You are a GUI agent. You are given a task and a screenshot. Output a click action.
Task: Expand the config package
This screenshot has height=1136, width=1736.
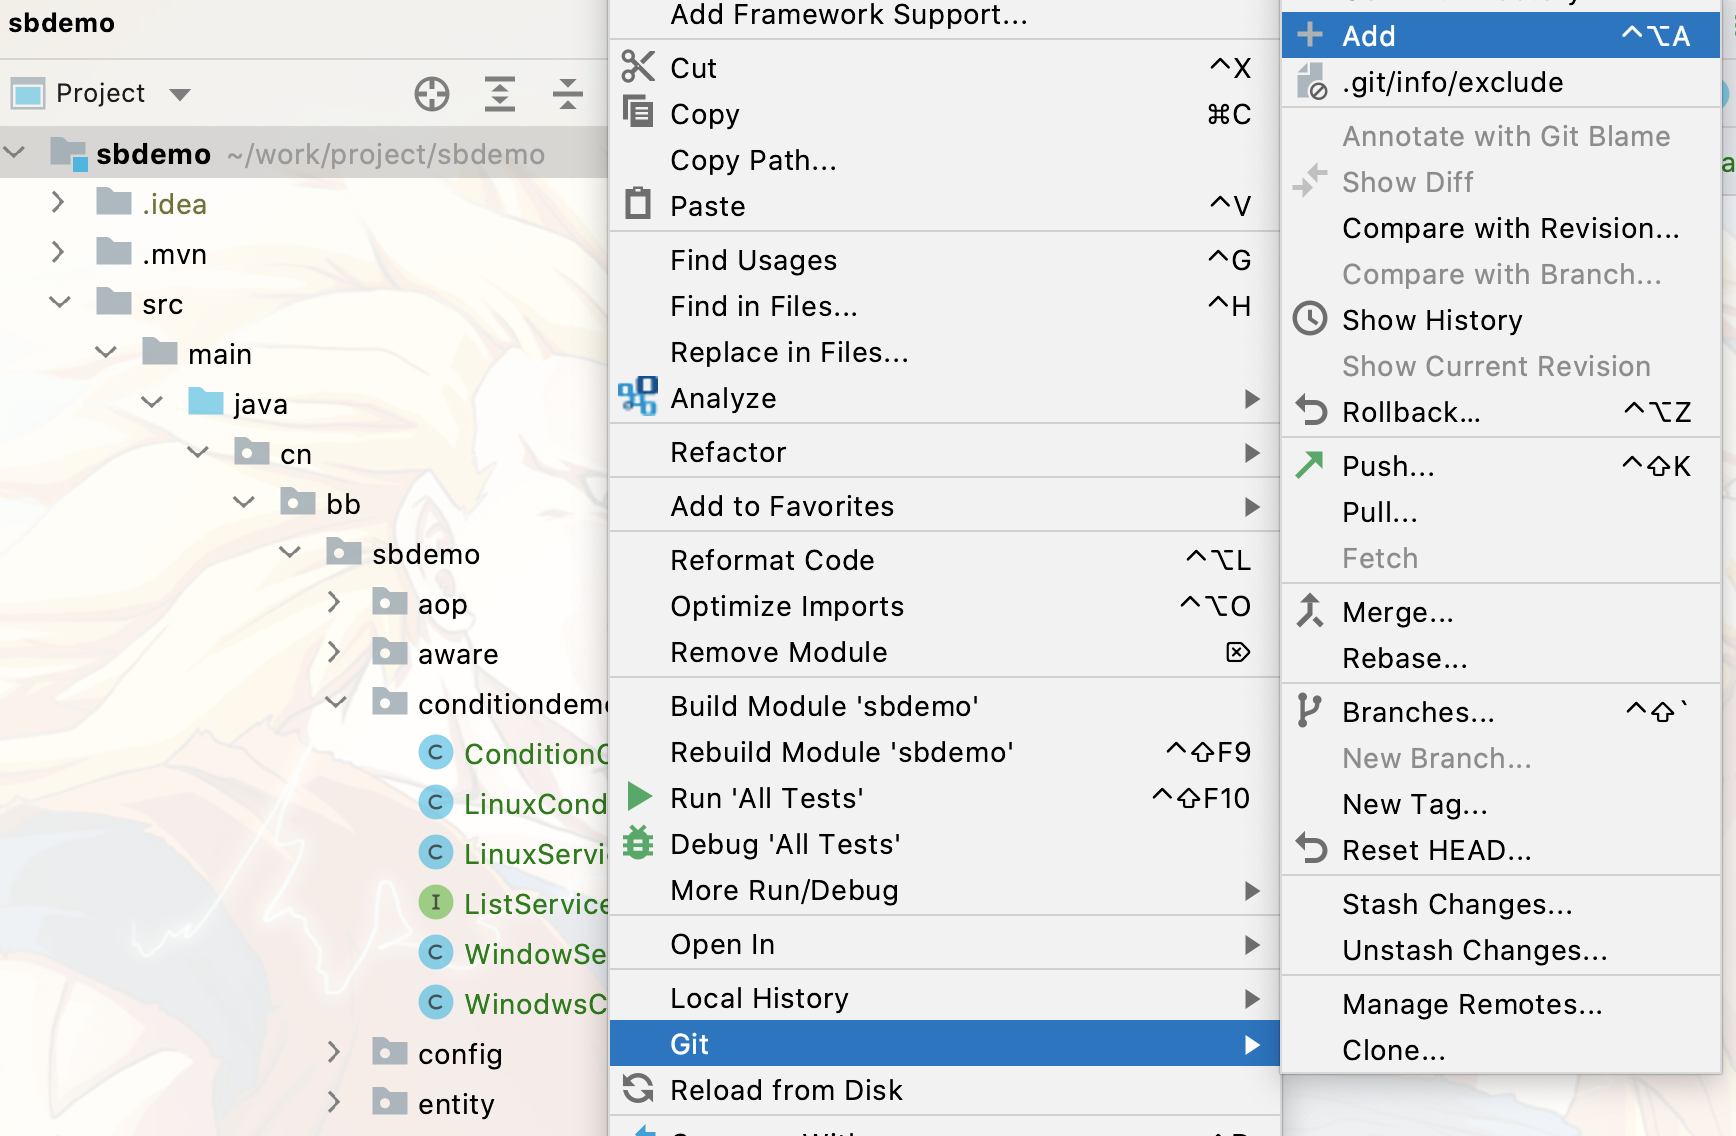point(334,1052)
